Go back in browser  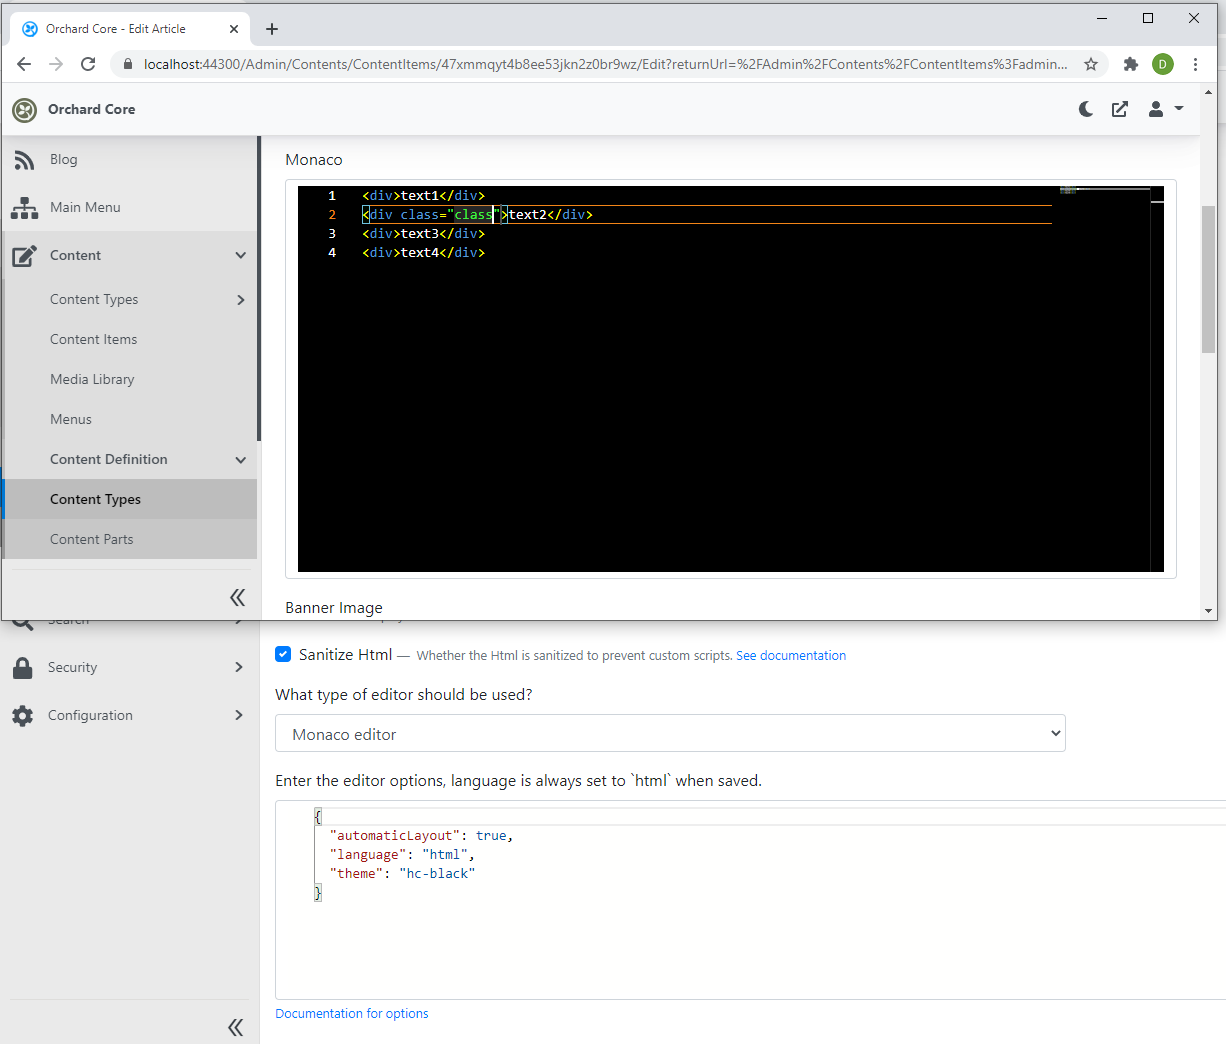point(24,64)
